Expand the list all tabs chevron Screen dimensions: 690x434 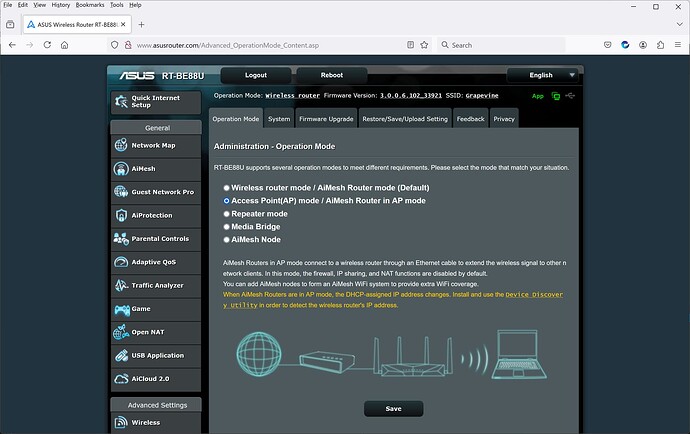click(x=679, y=25)
